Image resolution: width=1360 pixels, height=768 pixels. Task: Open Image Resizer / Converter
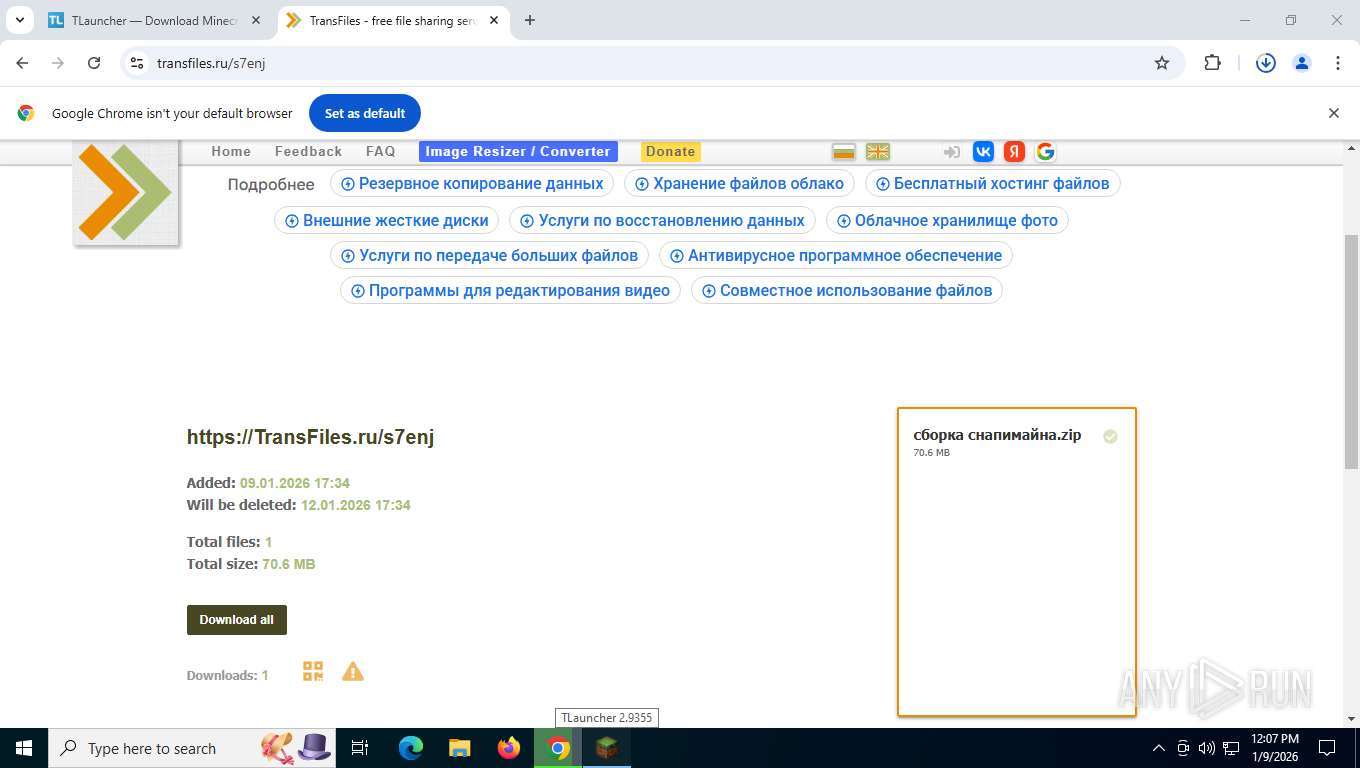coord(518,152)
